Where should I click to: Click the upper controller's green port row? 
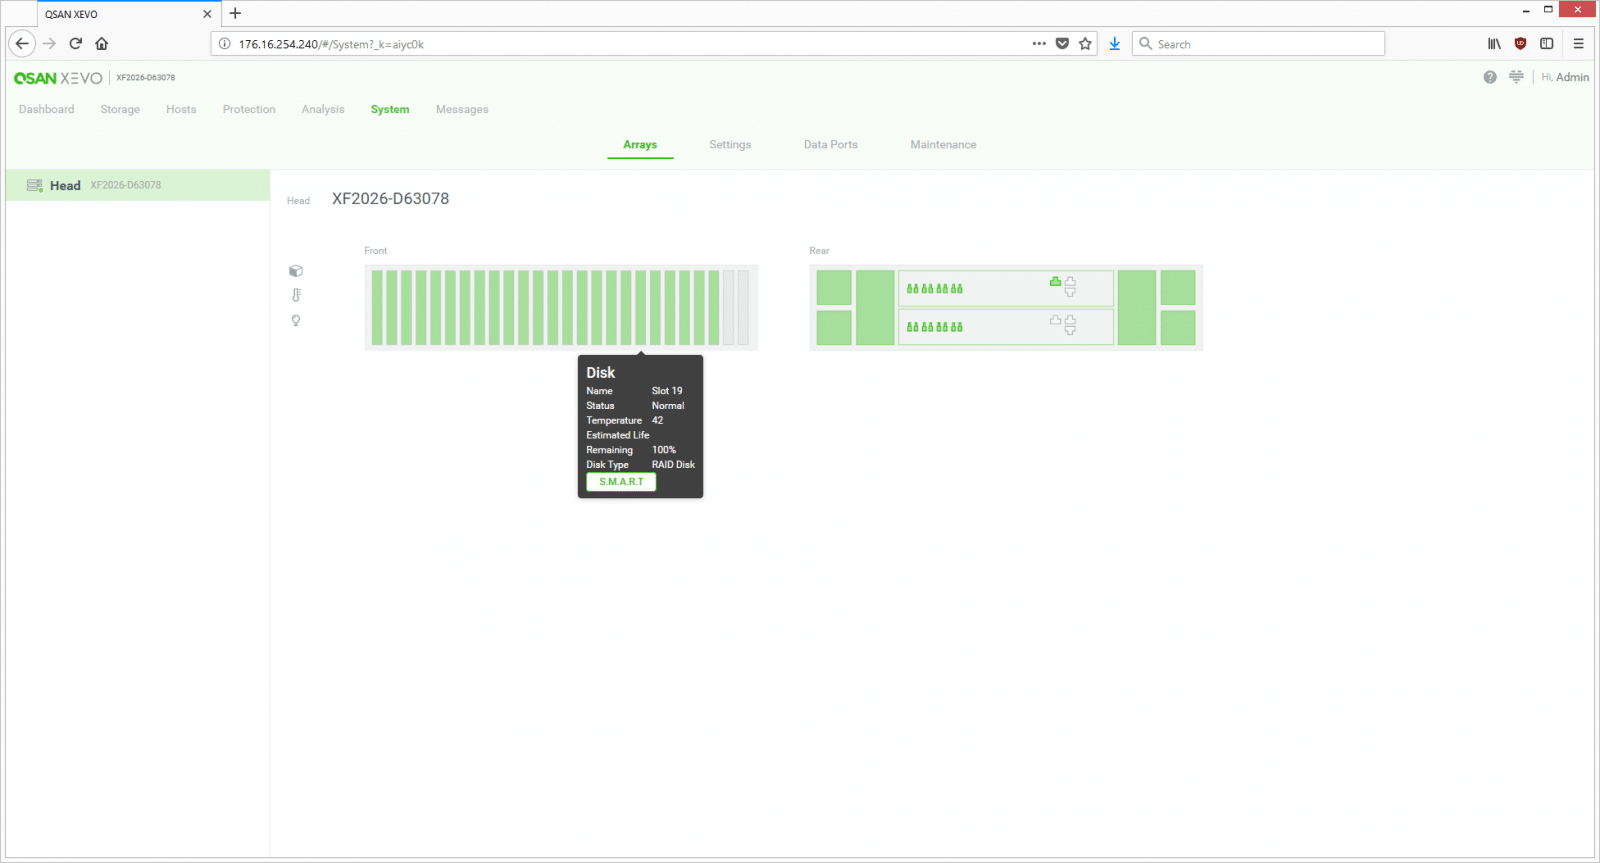click(935, 288)
